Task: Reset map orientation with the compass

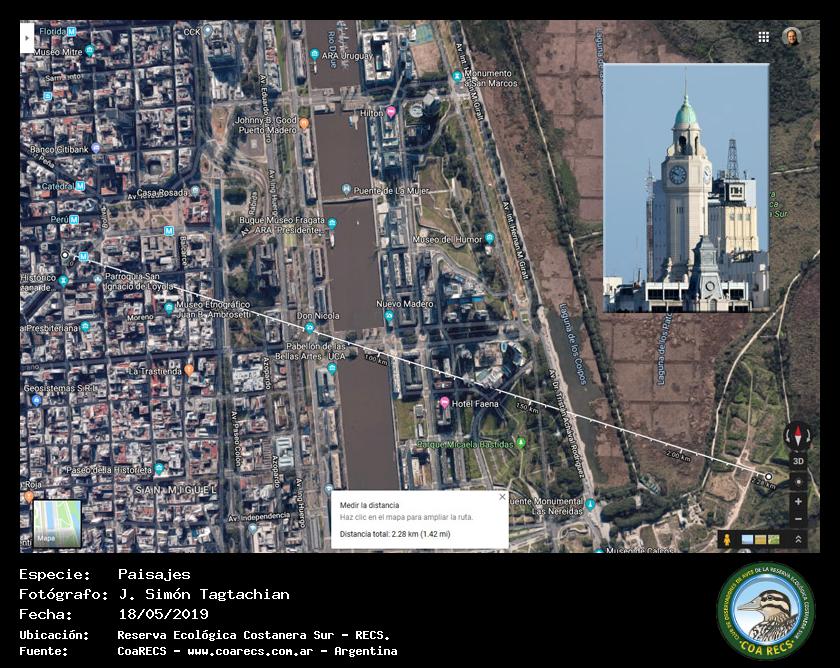Action: click(x=798, y=436)
